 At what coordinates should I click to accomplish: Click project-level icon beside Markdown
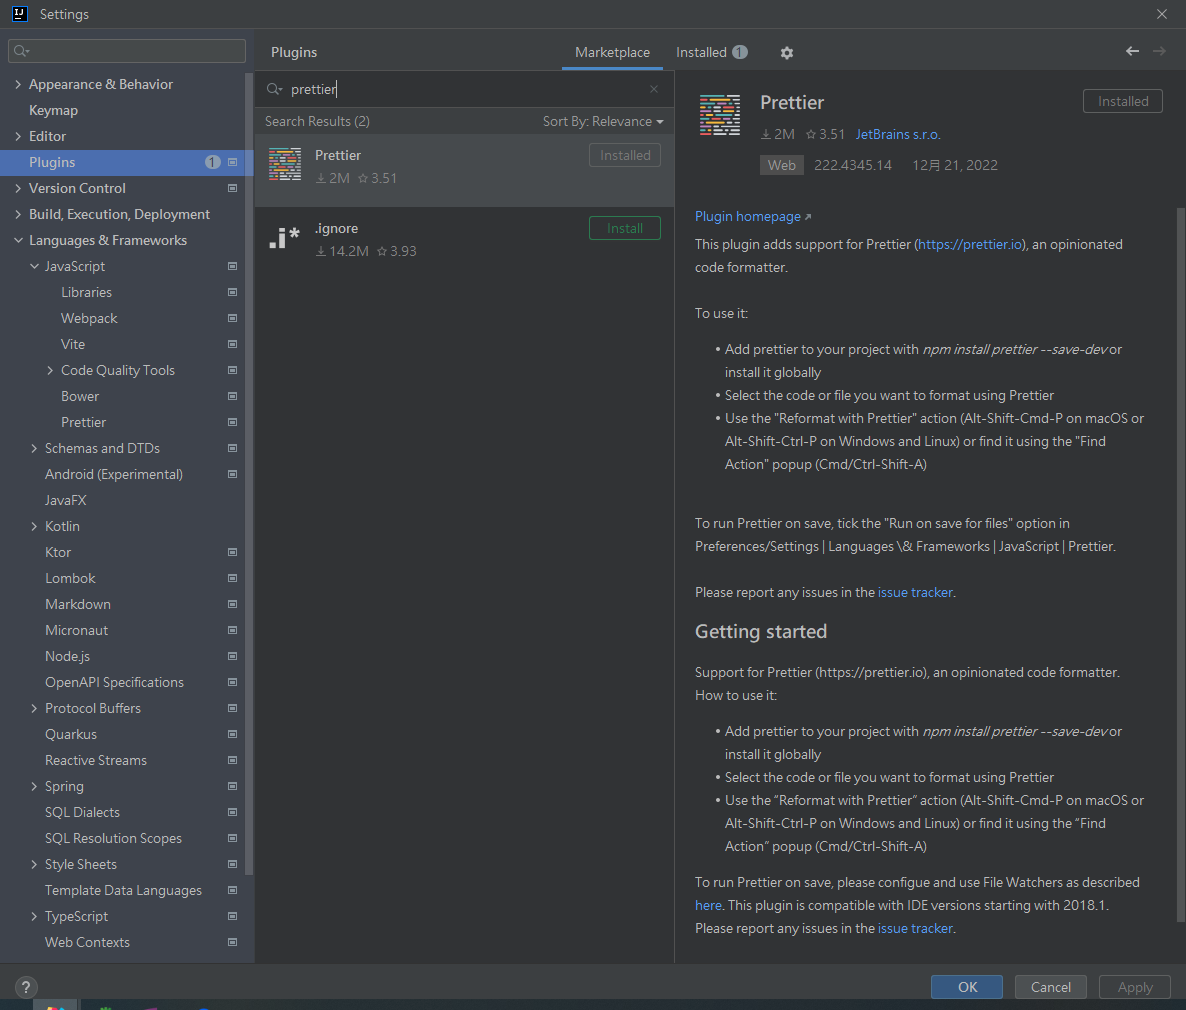232,604
